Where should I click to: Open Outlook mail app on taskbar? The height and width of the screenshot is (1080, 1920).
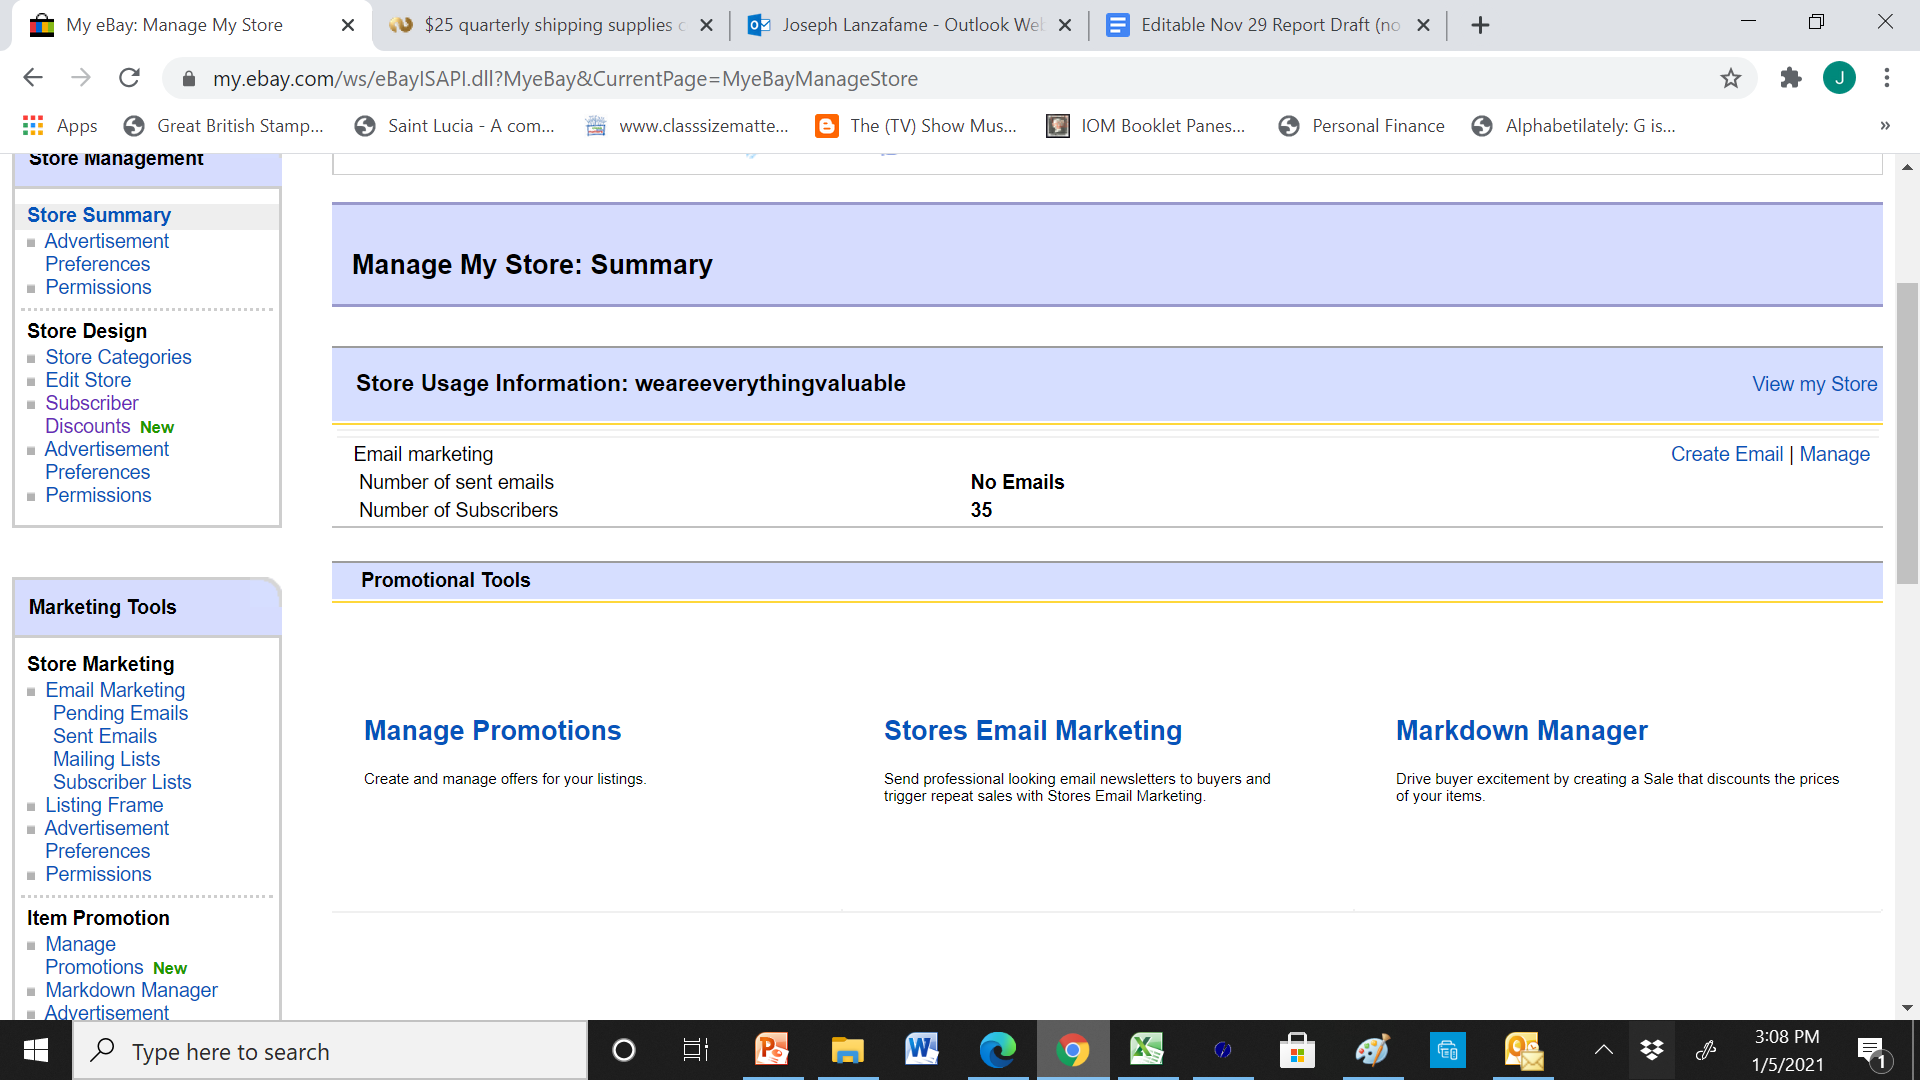pos(1523,1050)
